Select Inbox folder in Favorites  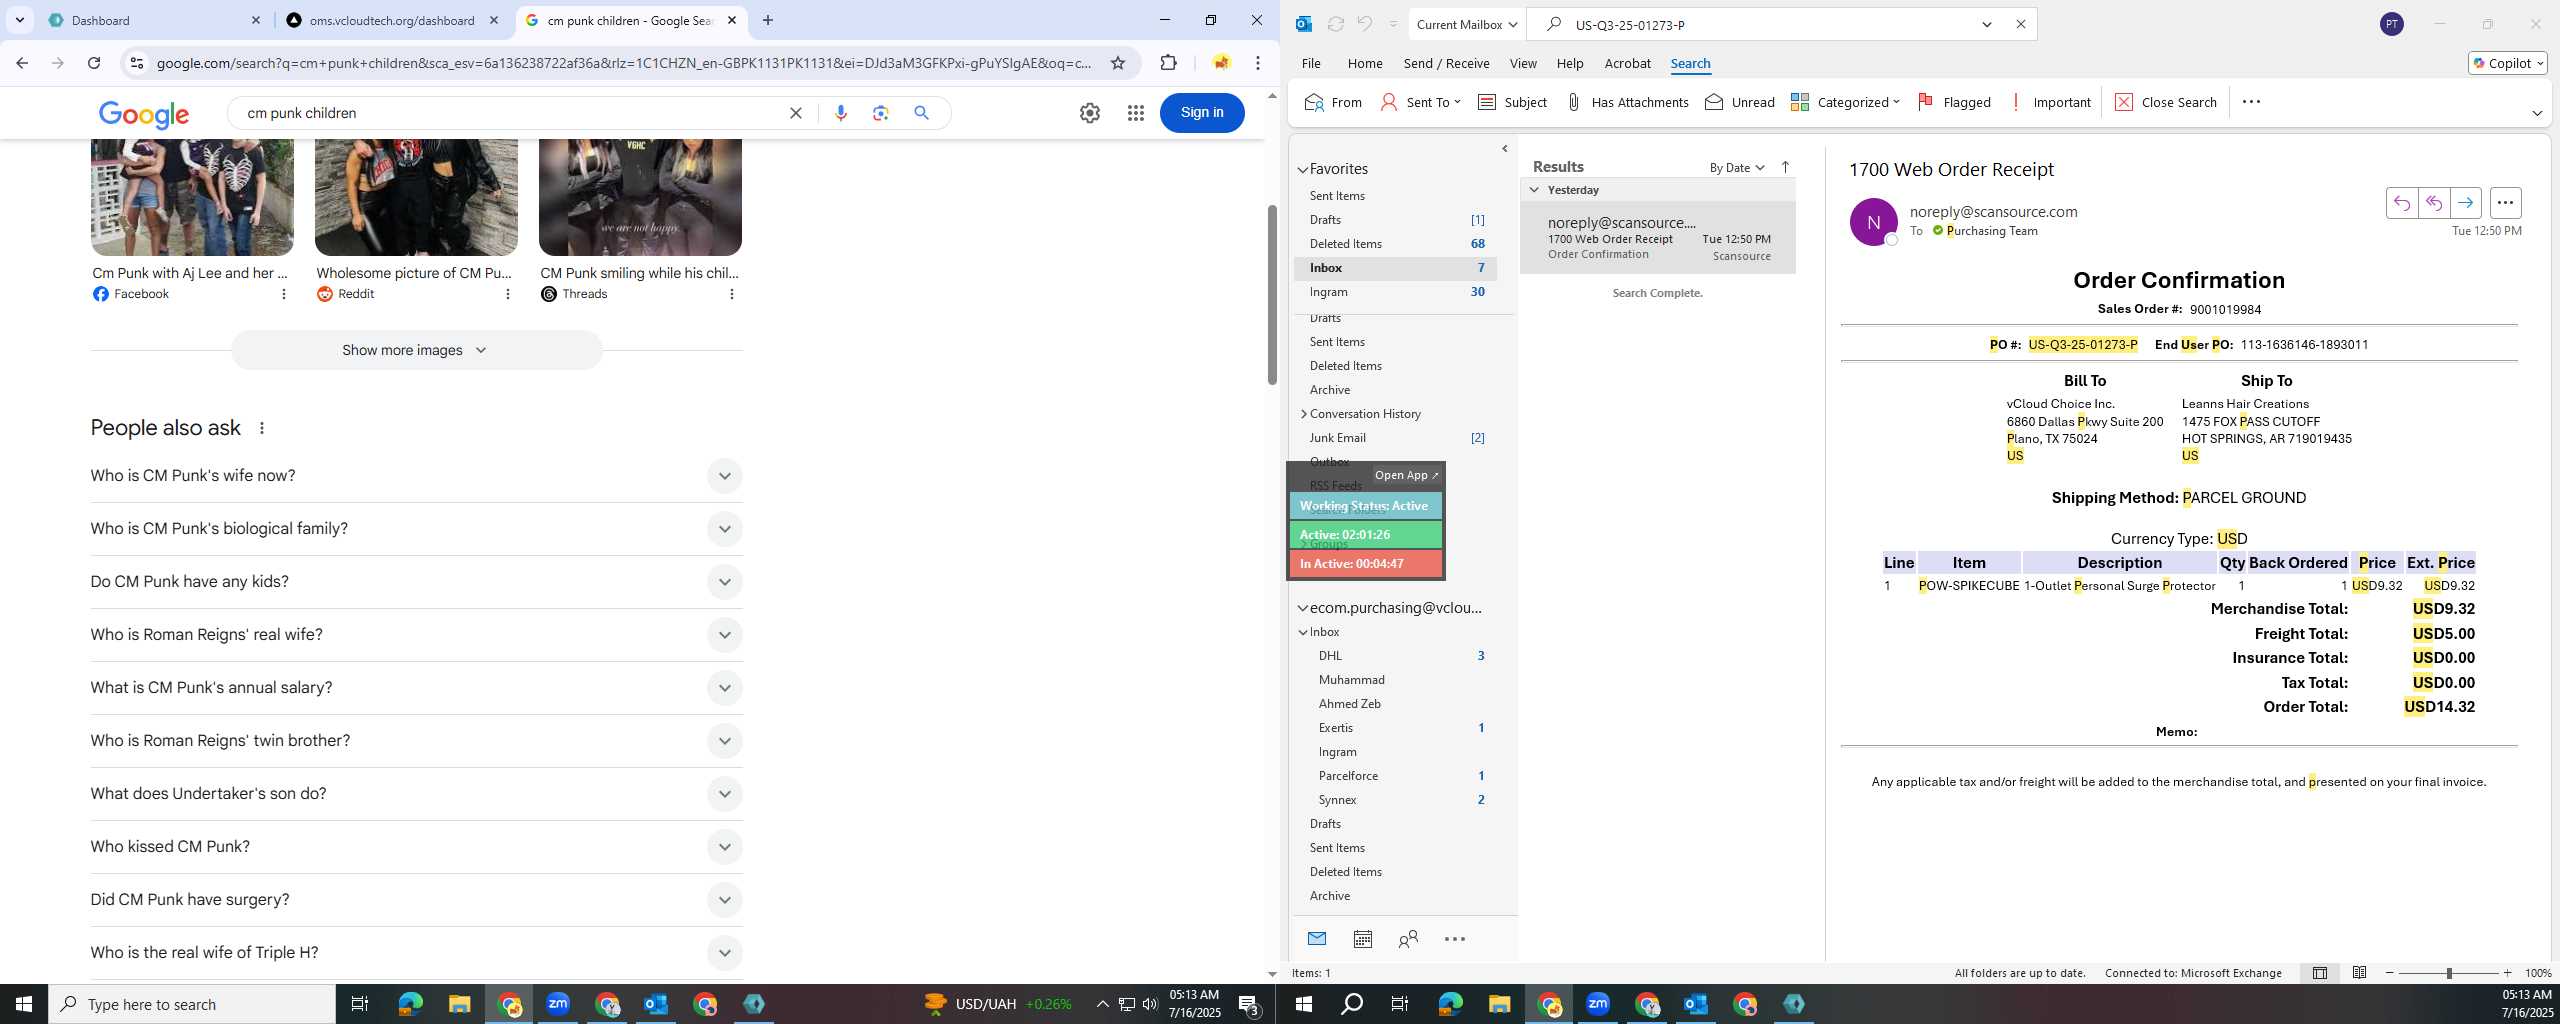pos(1395,268)
